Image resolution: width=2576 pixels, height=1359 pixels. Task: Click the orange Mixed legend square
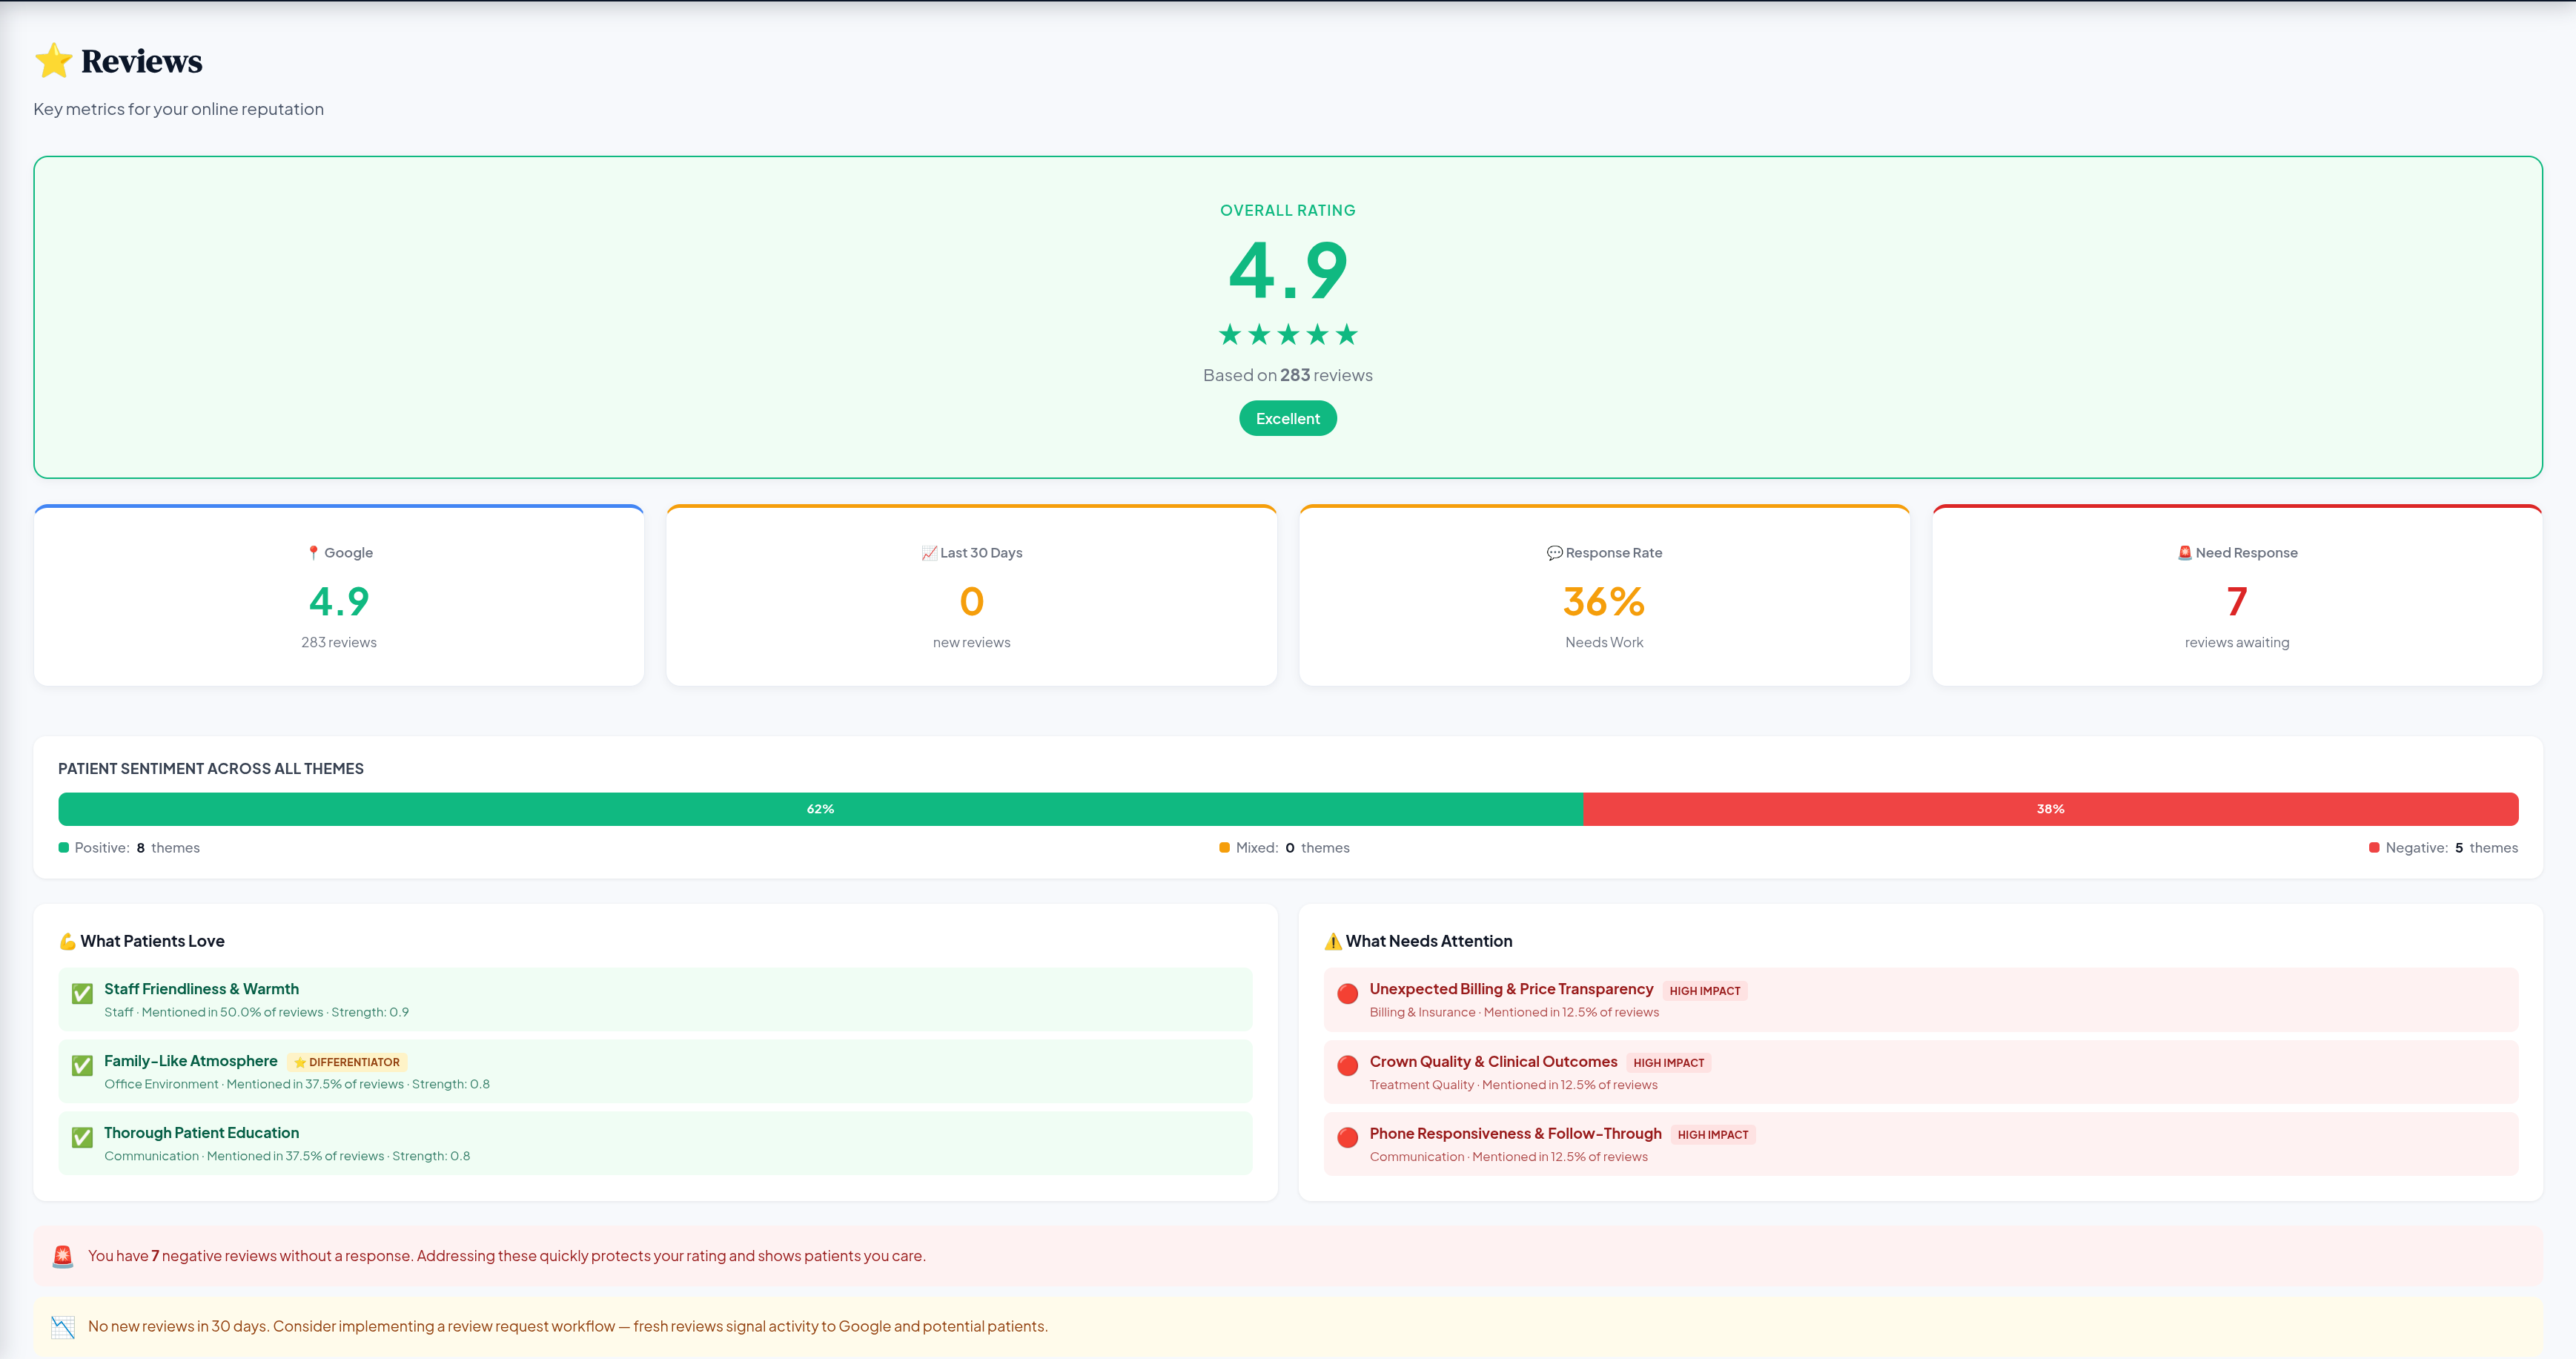[x=1224, y=848]
